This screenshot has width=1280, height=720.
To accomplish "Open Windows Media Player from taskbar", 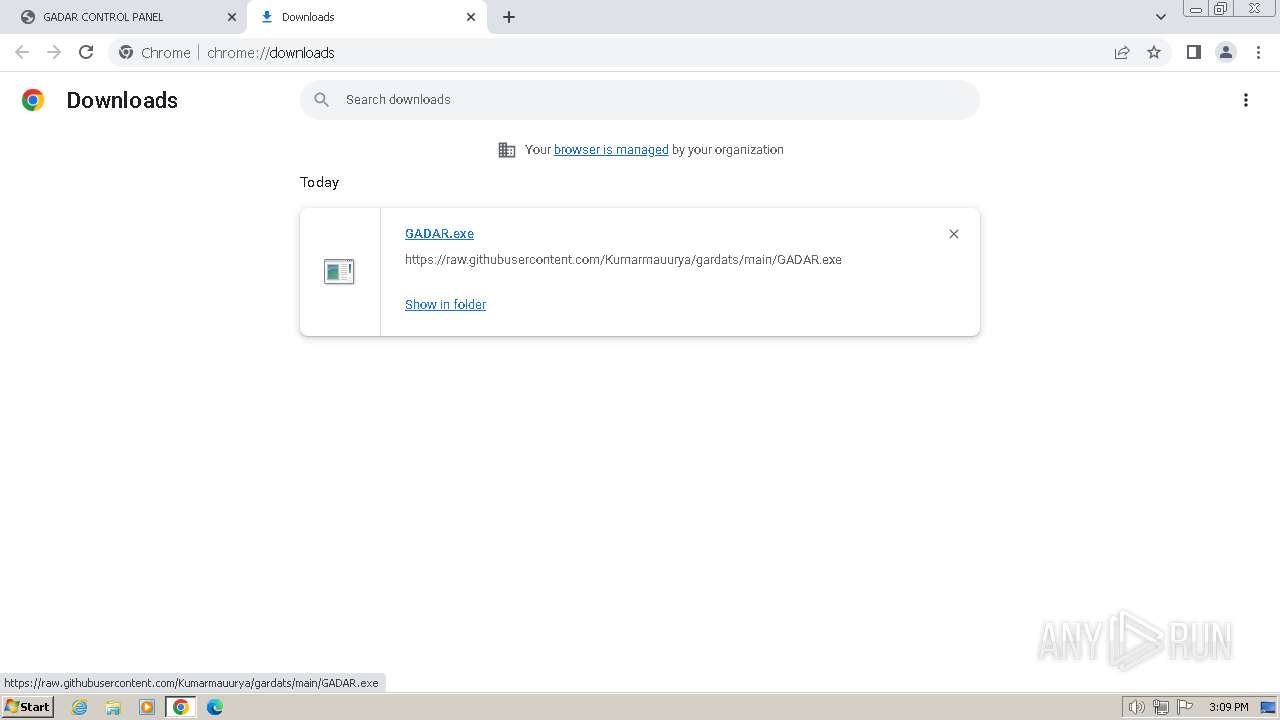I will point(147,707).
